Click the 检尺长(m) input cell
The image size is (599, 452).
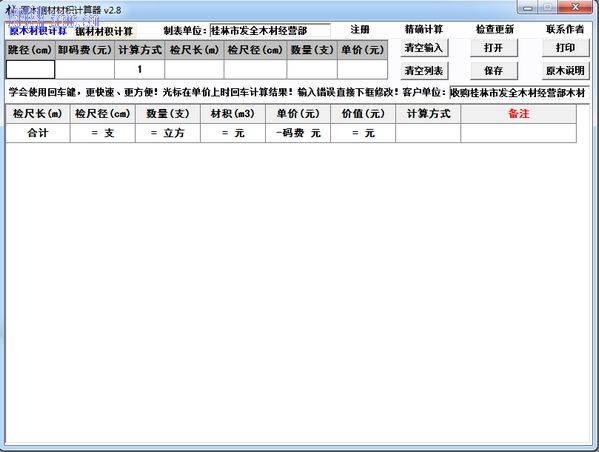pyautogui.click(x=194, y=70)
